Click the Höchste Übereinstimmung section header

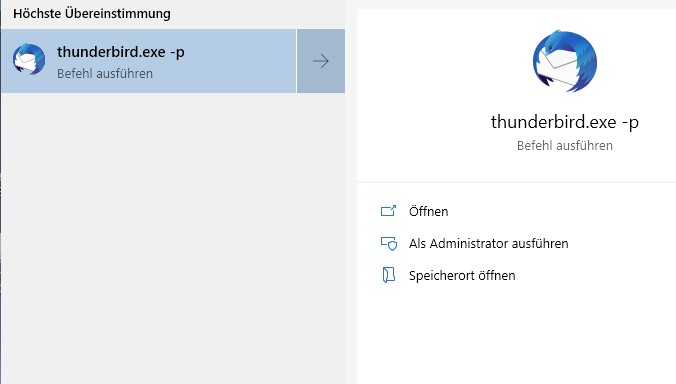92,13
